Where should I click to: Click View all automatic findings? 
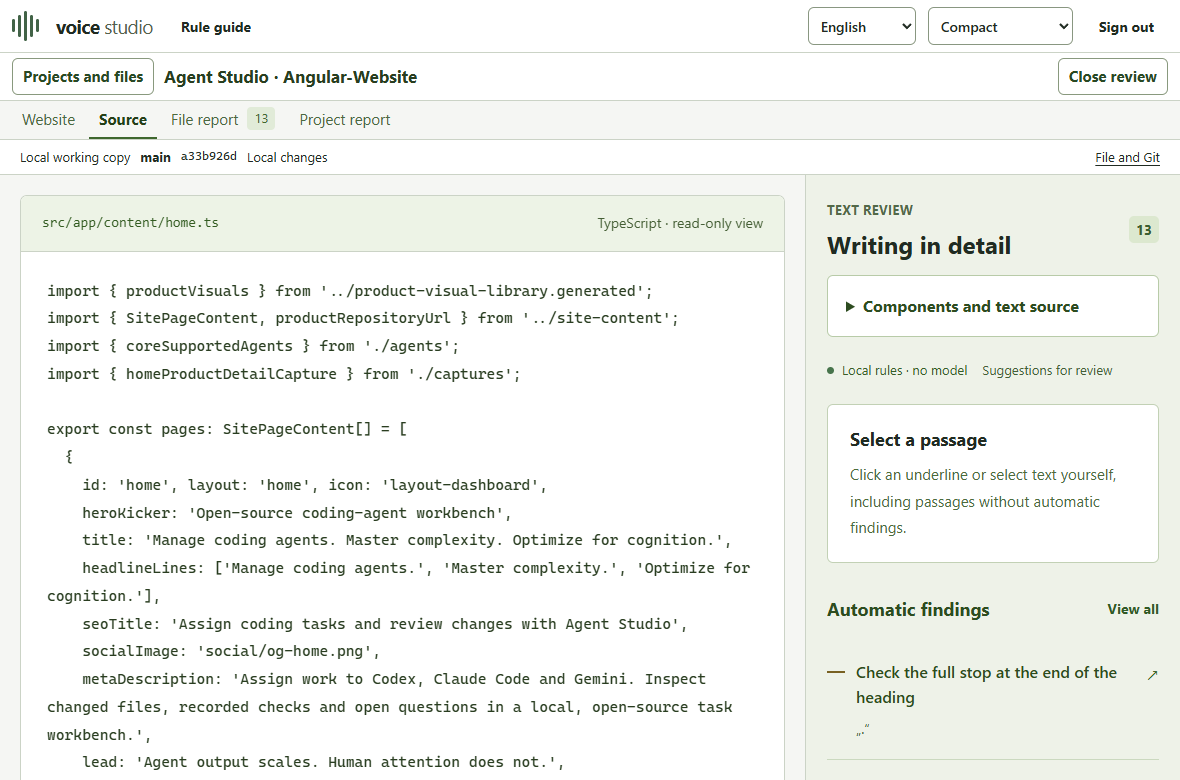click(1133, 609)
